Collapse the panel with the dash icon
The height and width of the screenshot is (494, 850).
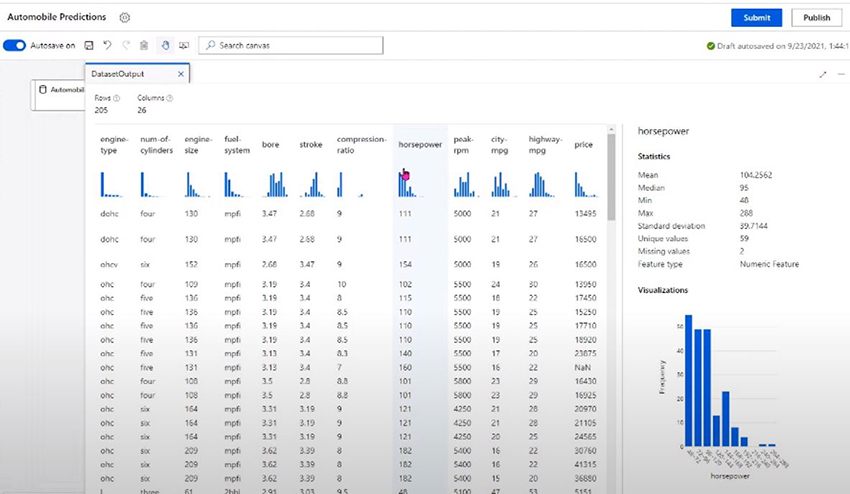point(841,74)
